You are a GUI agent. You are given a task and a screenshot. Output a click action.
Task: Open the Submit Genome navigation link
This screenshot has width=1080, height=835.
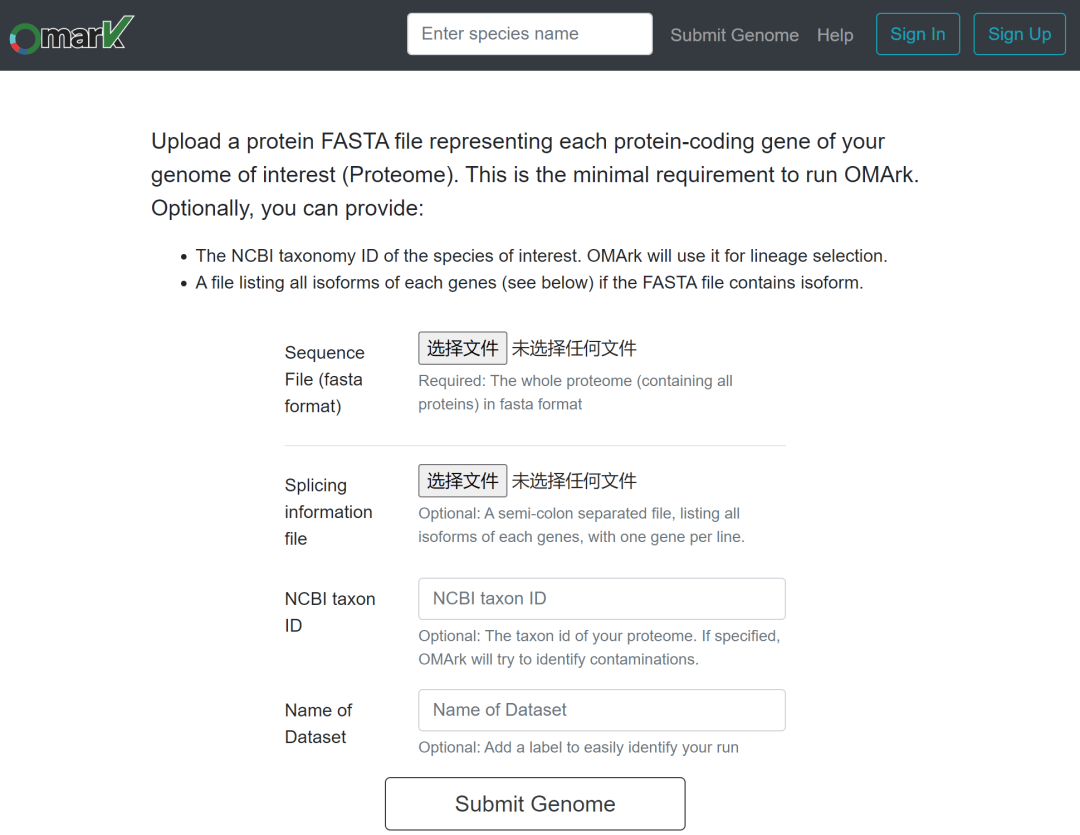pos(734,35)
